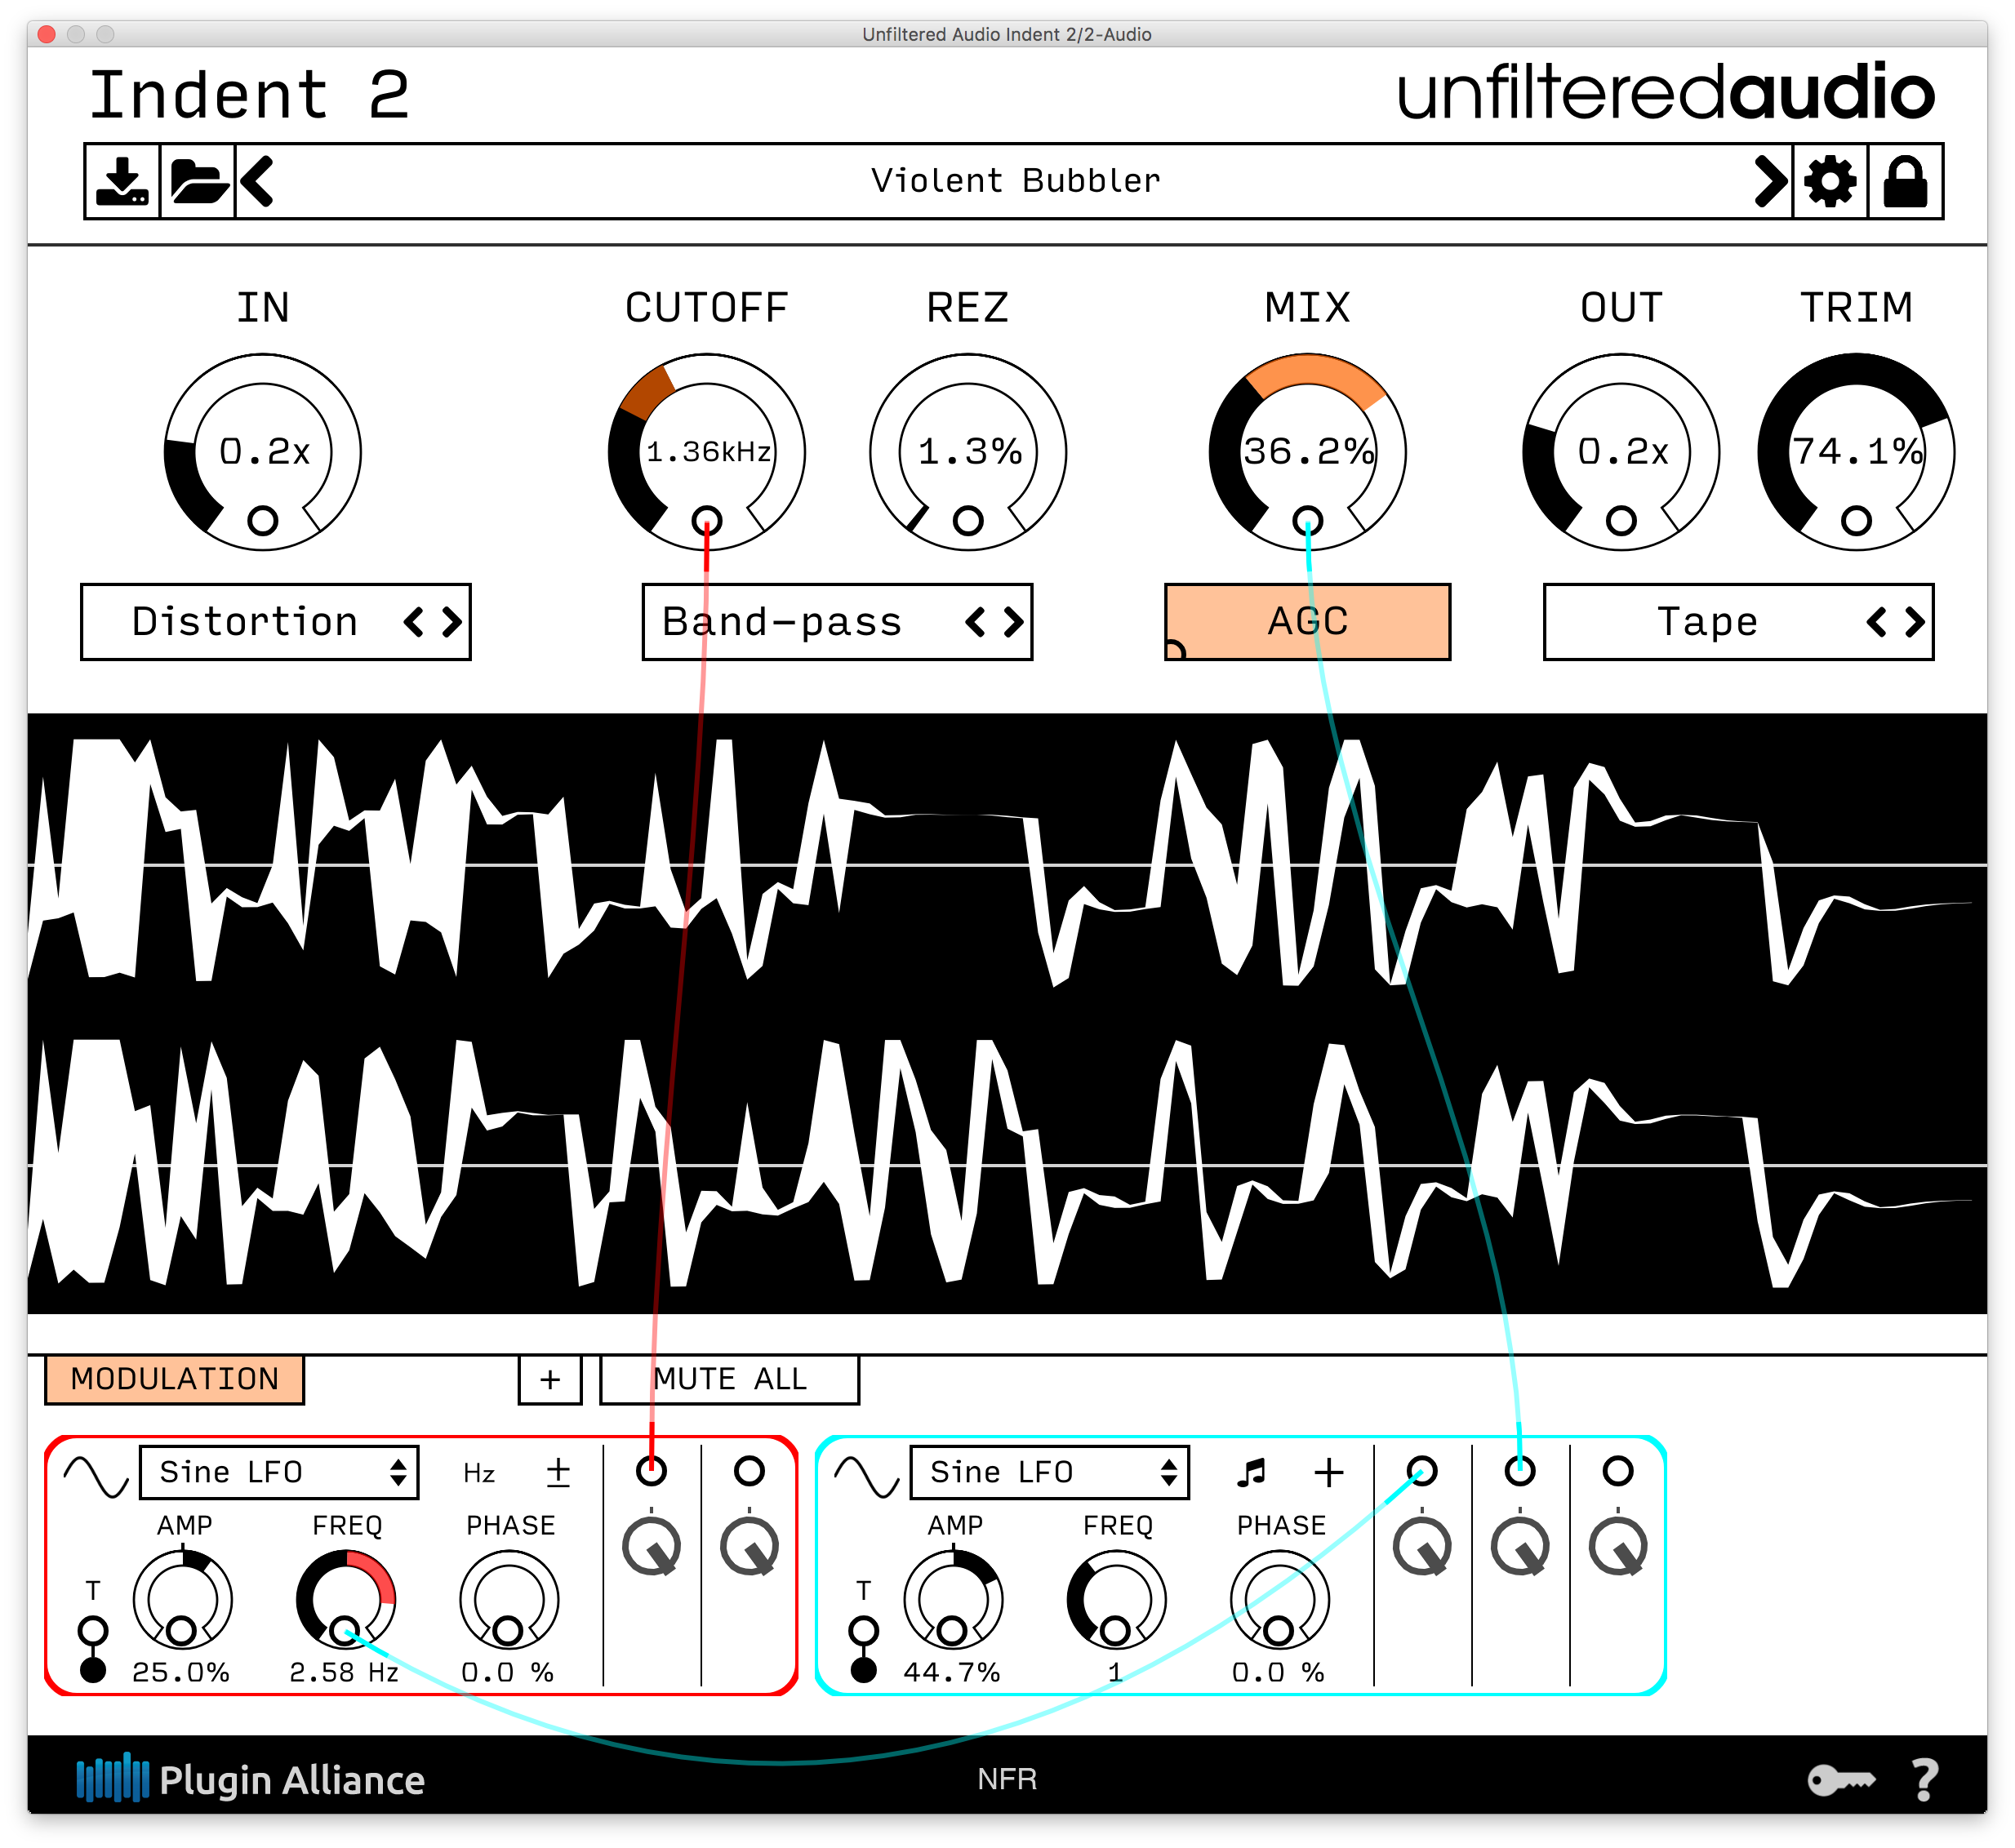The image size is (2015, 1848).
Task: Adjust the cyan LFO third output amount knob
Action: click(1618, 1547)
